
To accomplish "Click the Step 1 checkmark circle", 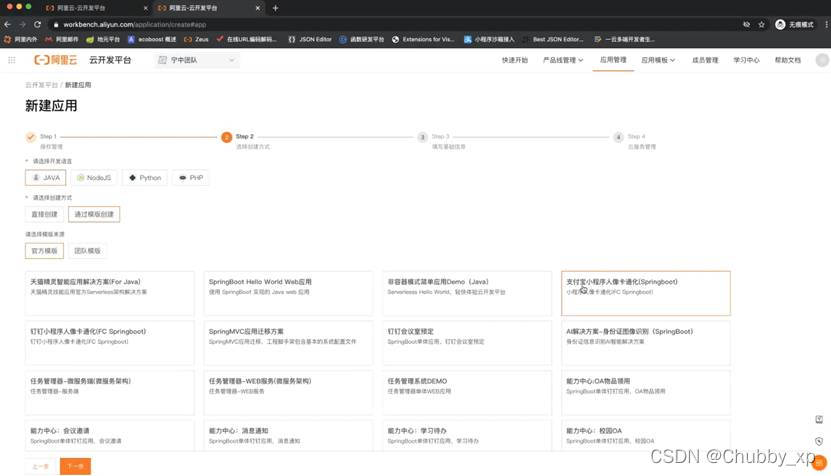I will click(31, 137).
